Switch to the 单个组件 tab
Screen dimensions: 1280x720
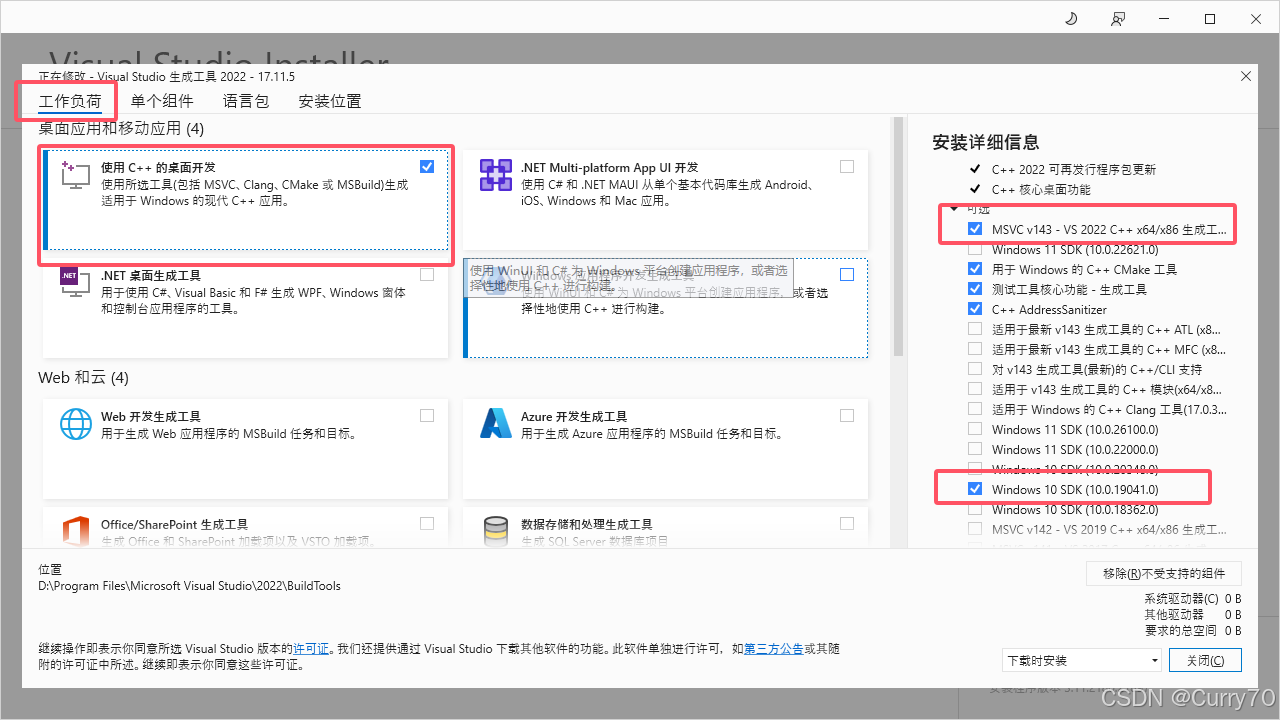click(x=162, y=101)
